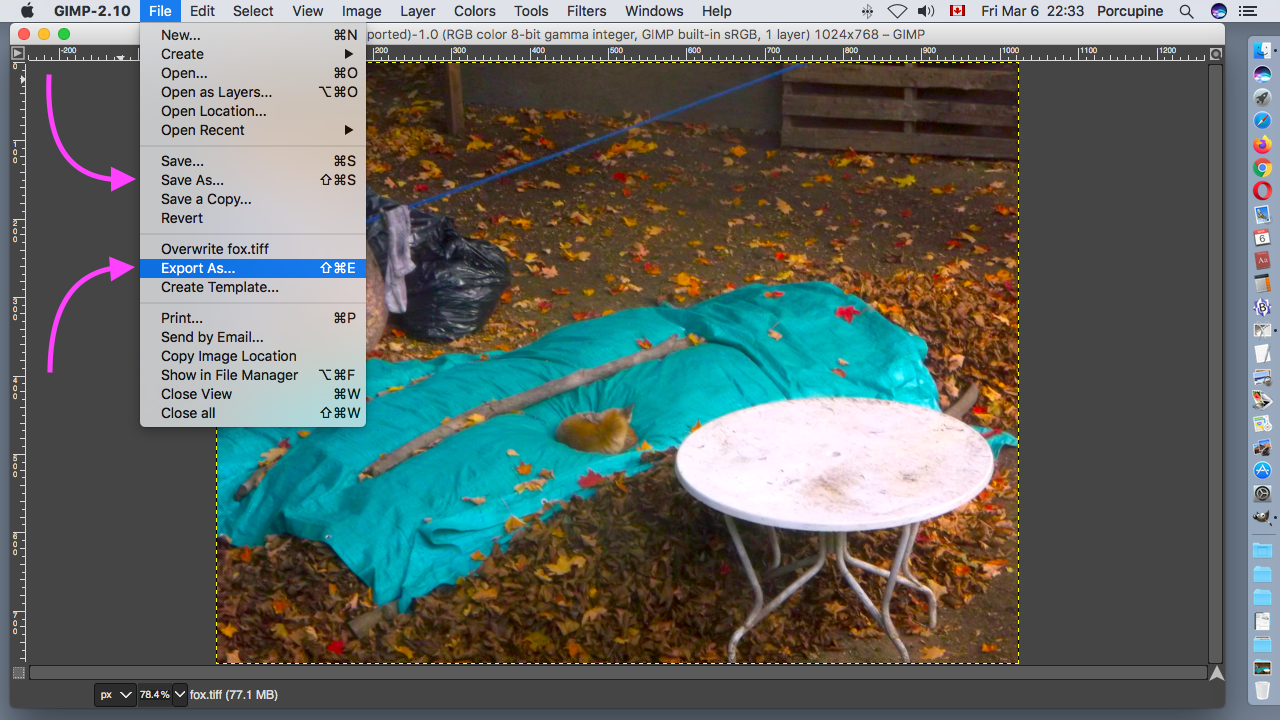Open Dictionary in the Dock
The width and height of the screenshot is (1280, 720).
(1262, 260)
